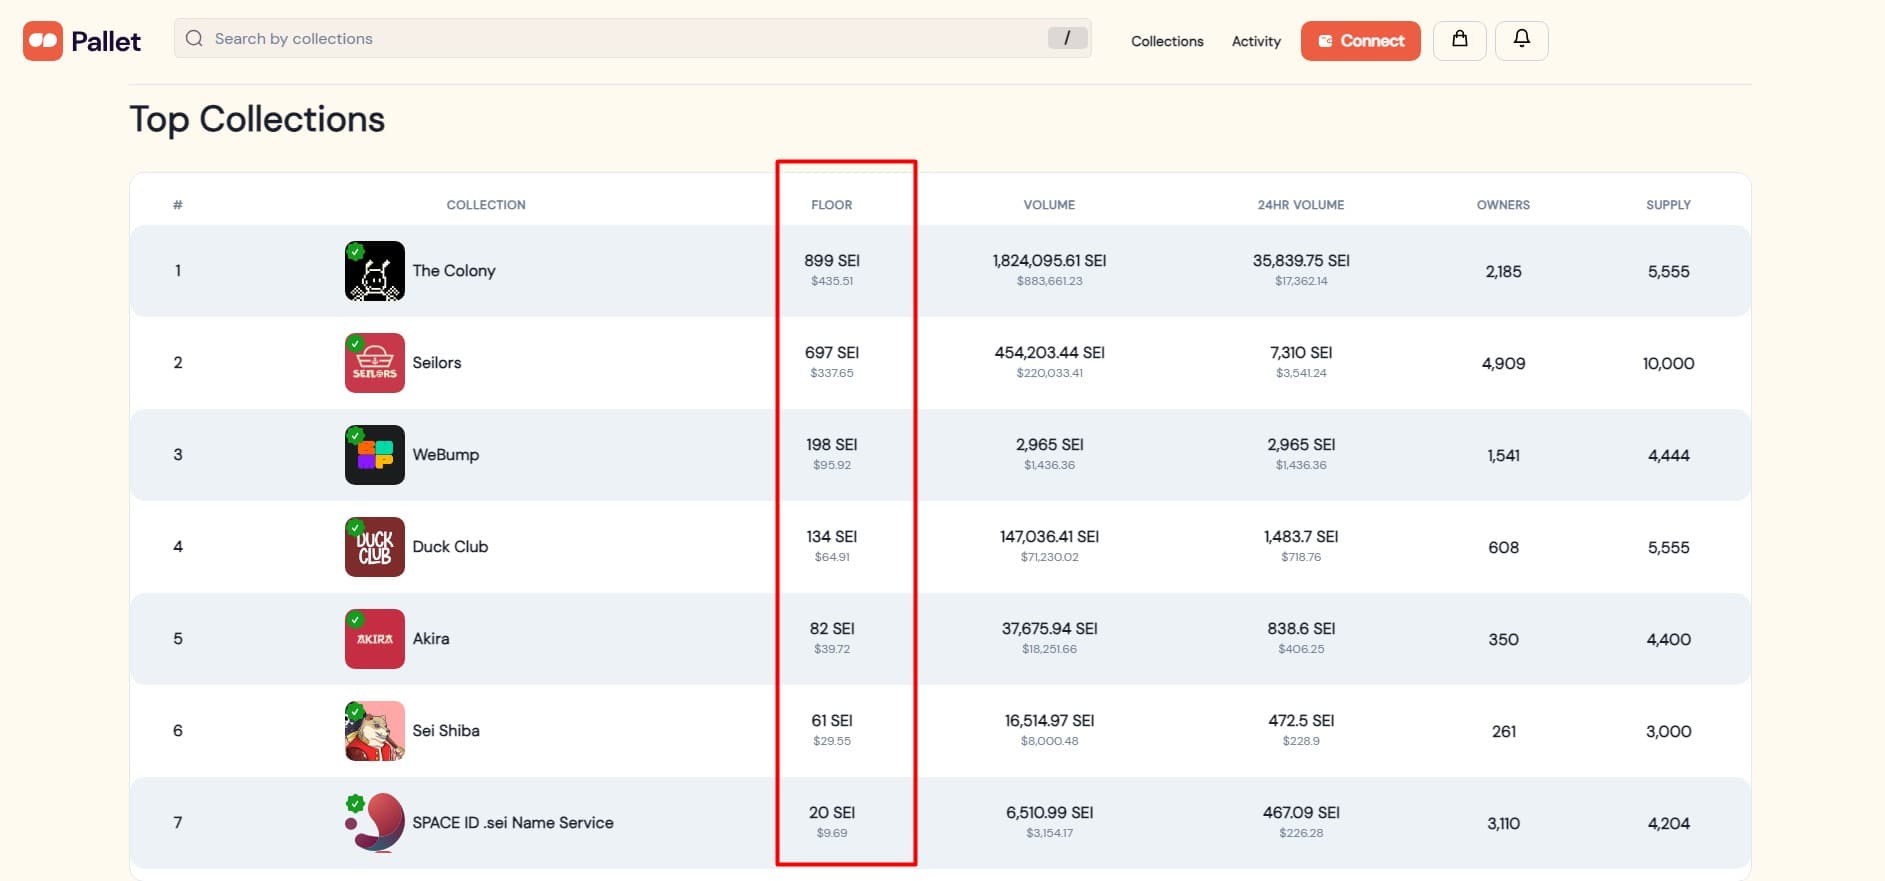
Task: Open the Akira collection thumbnail
Action: 375,639
